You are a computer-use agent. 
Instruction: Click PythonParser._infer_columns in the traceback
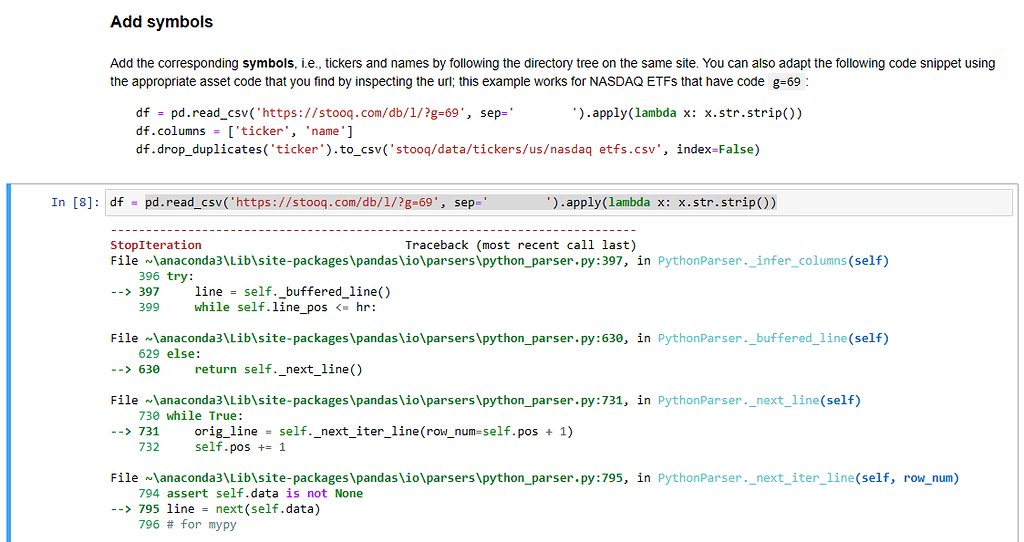[x=773, y=261]
